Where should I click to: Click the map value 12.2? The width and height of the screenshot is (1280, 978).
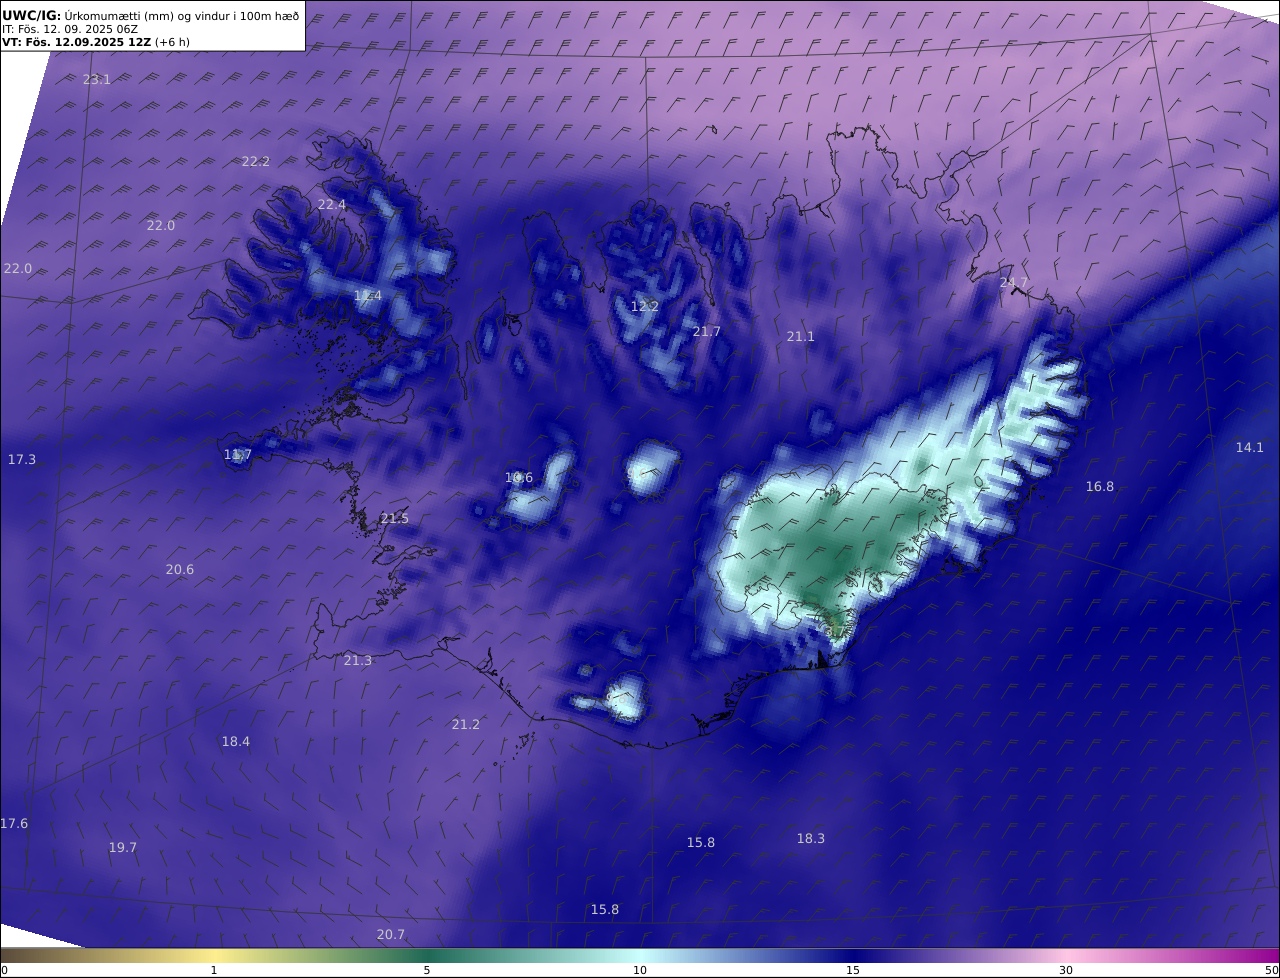click(x=645, y=306)
